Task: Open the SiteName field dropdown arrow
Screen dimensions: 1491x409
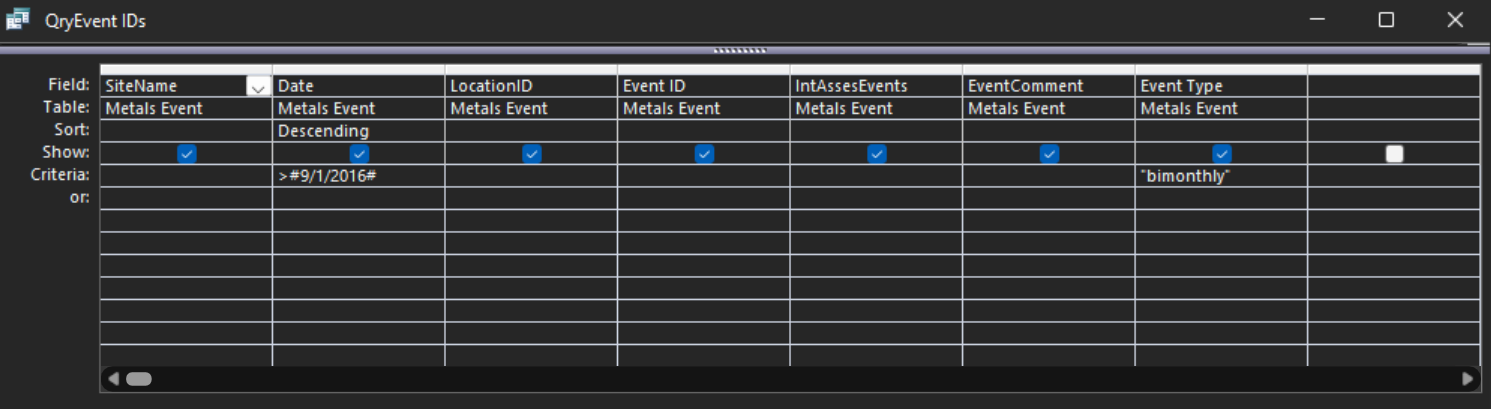Action: click(258, 87)
